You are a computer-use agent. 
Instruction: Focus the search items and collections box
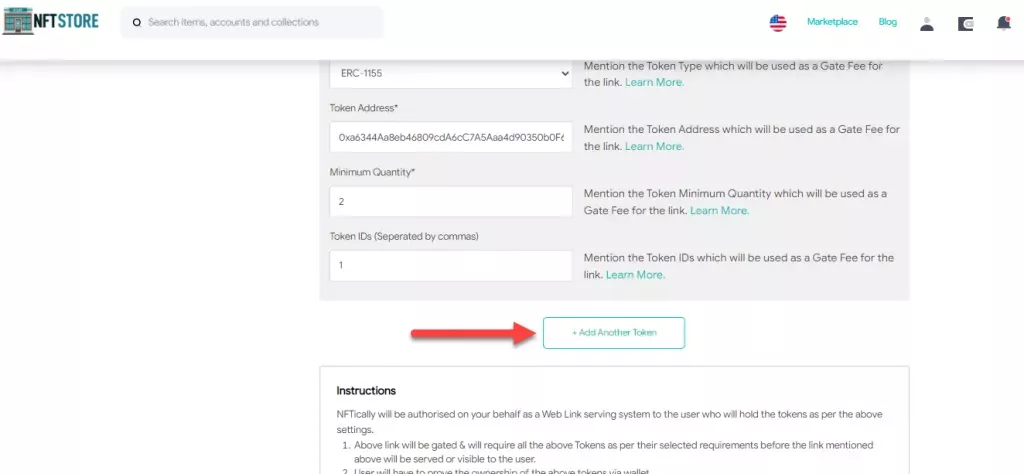pos(260,22)
